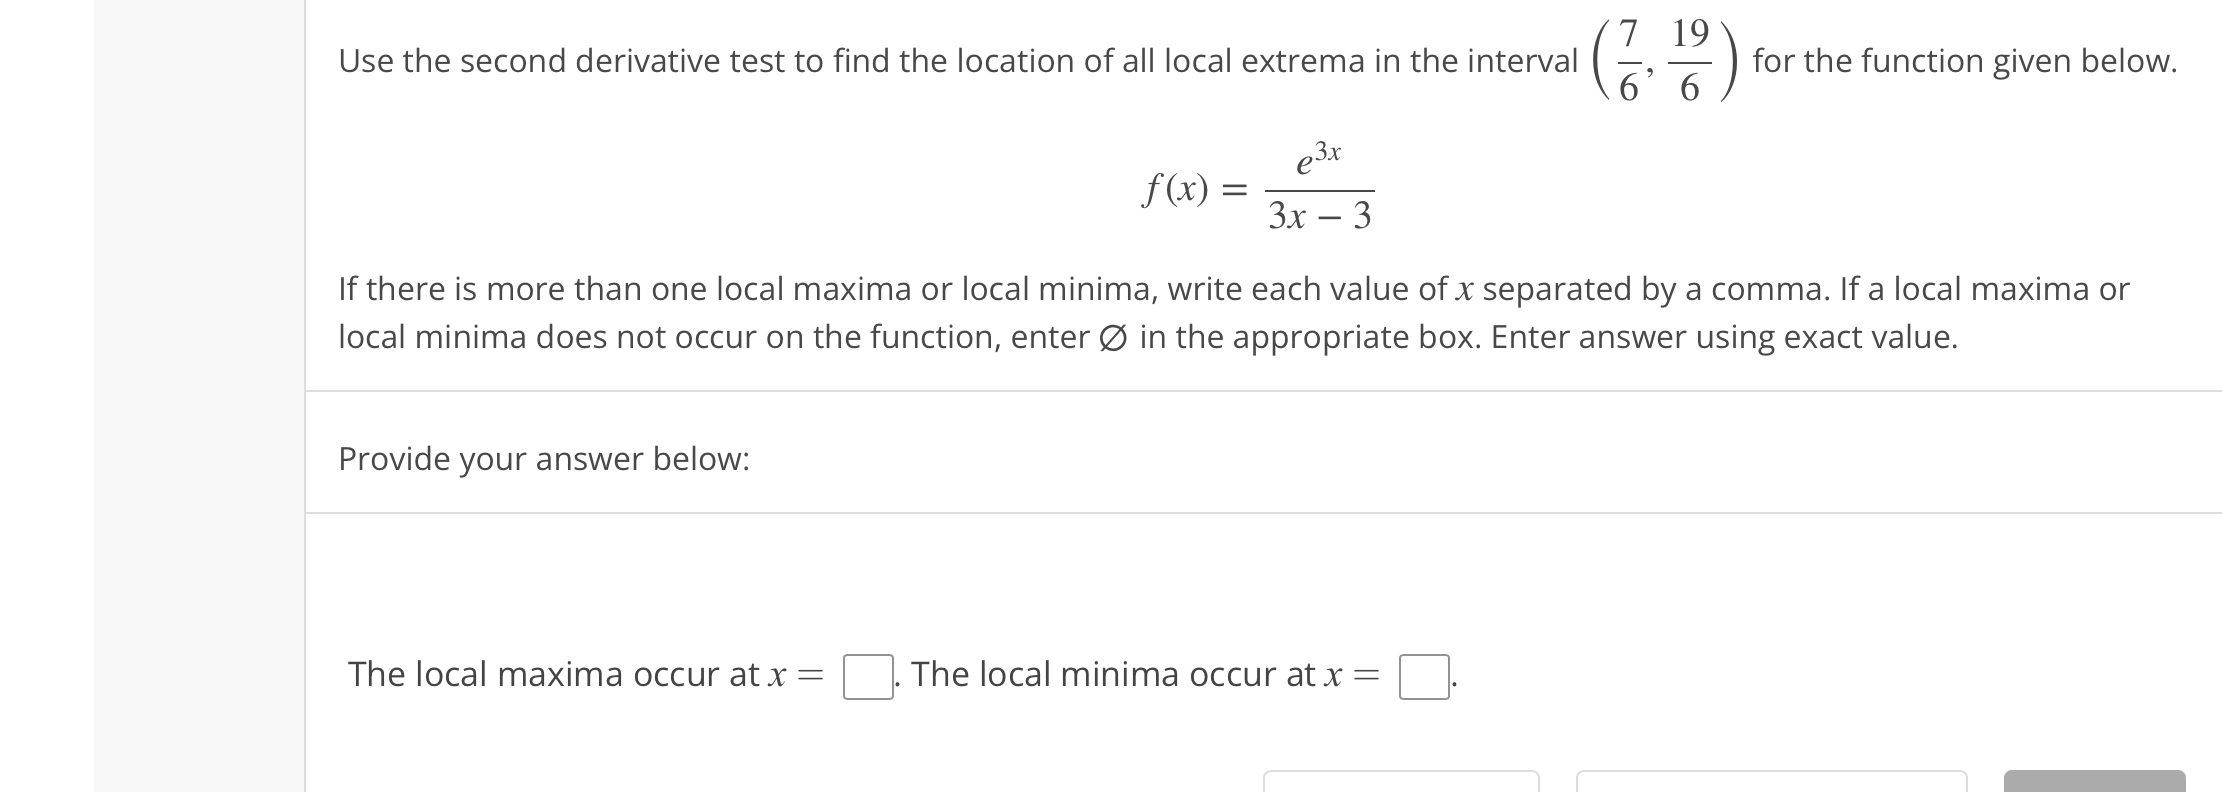Click the leftmost outlined button at bottom

(1403, 785)
